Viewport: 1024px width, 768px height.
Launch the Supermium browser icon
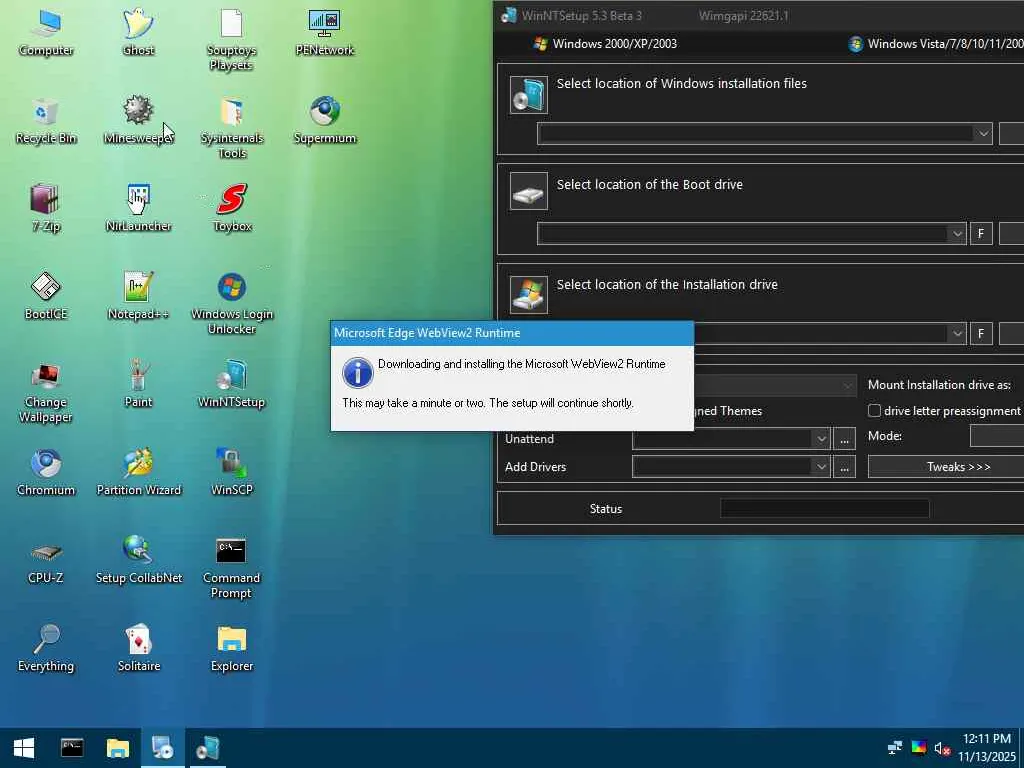[325, 121]
